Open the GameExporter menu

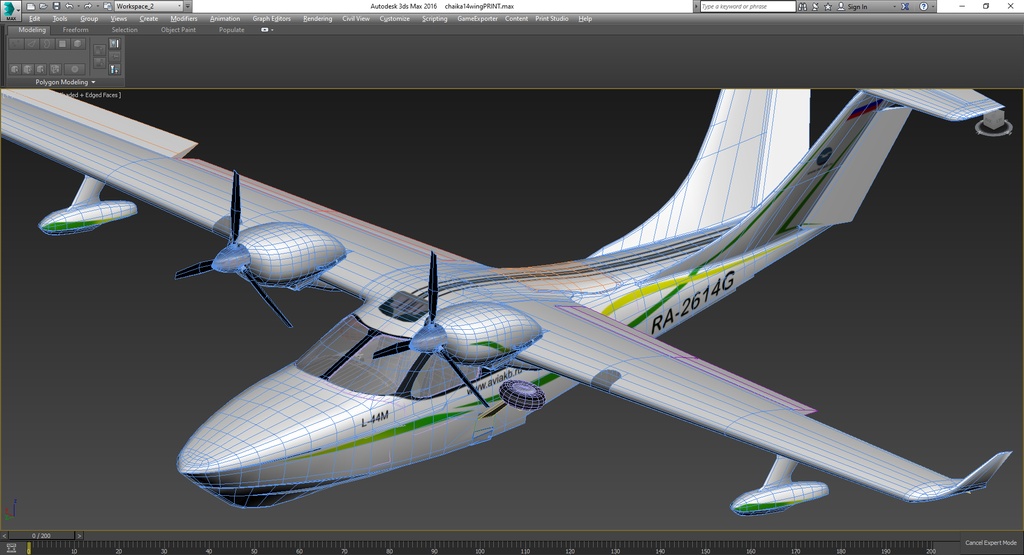click(477, 19)
